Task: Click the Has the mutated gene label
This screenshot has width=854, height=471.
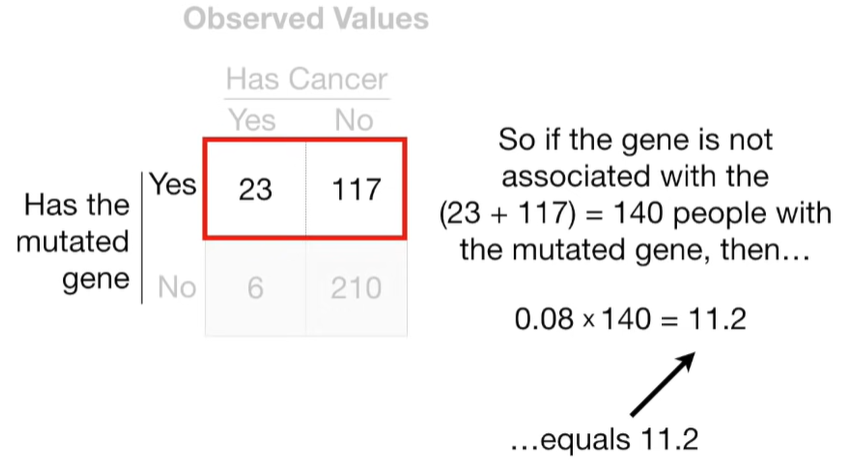Action: [74, 242]
